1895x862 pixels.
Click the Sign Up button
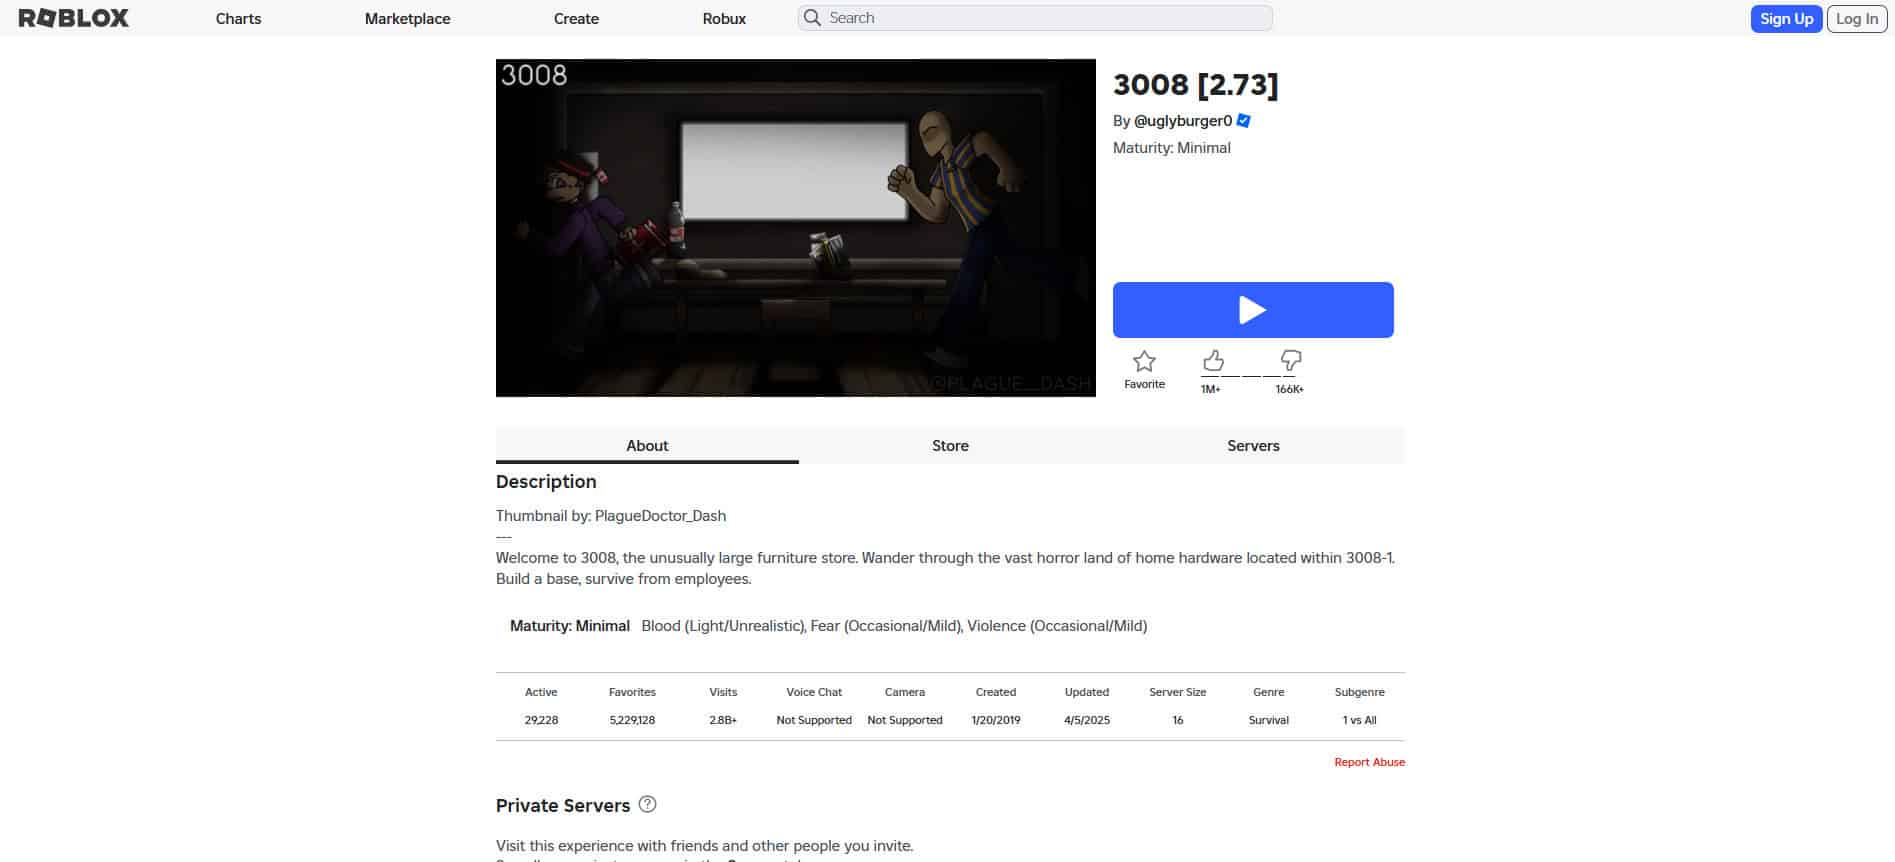tap(1786, 19)
